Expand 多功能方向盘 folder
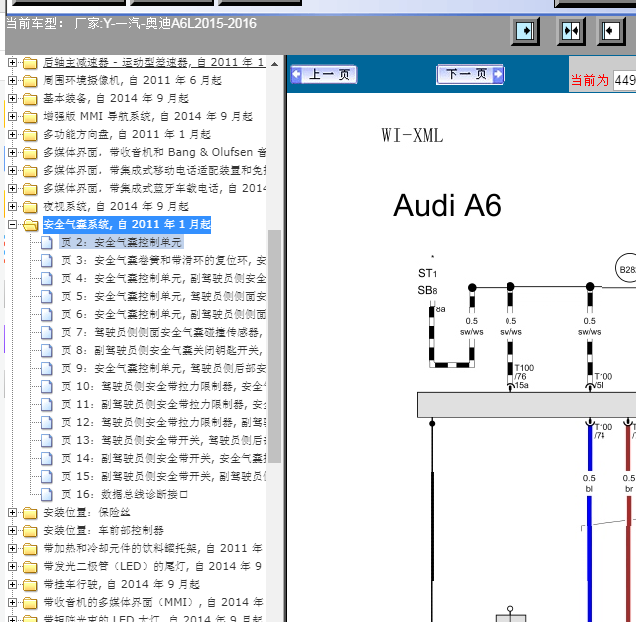Screen dimensions: 636x622 13,134
